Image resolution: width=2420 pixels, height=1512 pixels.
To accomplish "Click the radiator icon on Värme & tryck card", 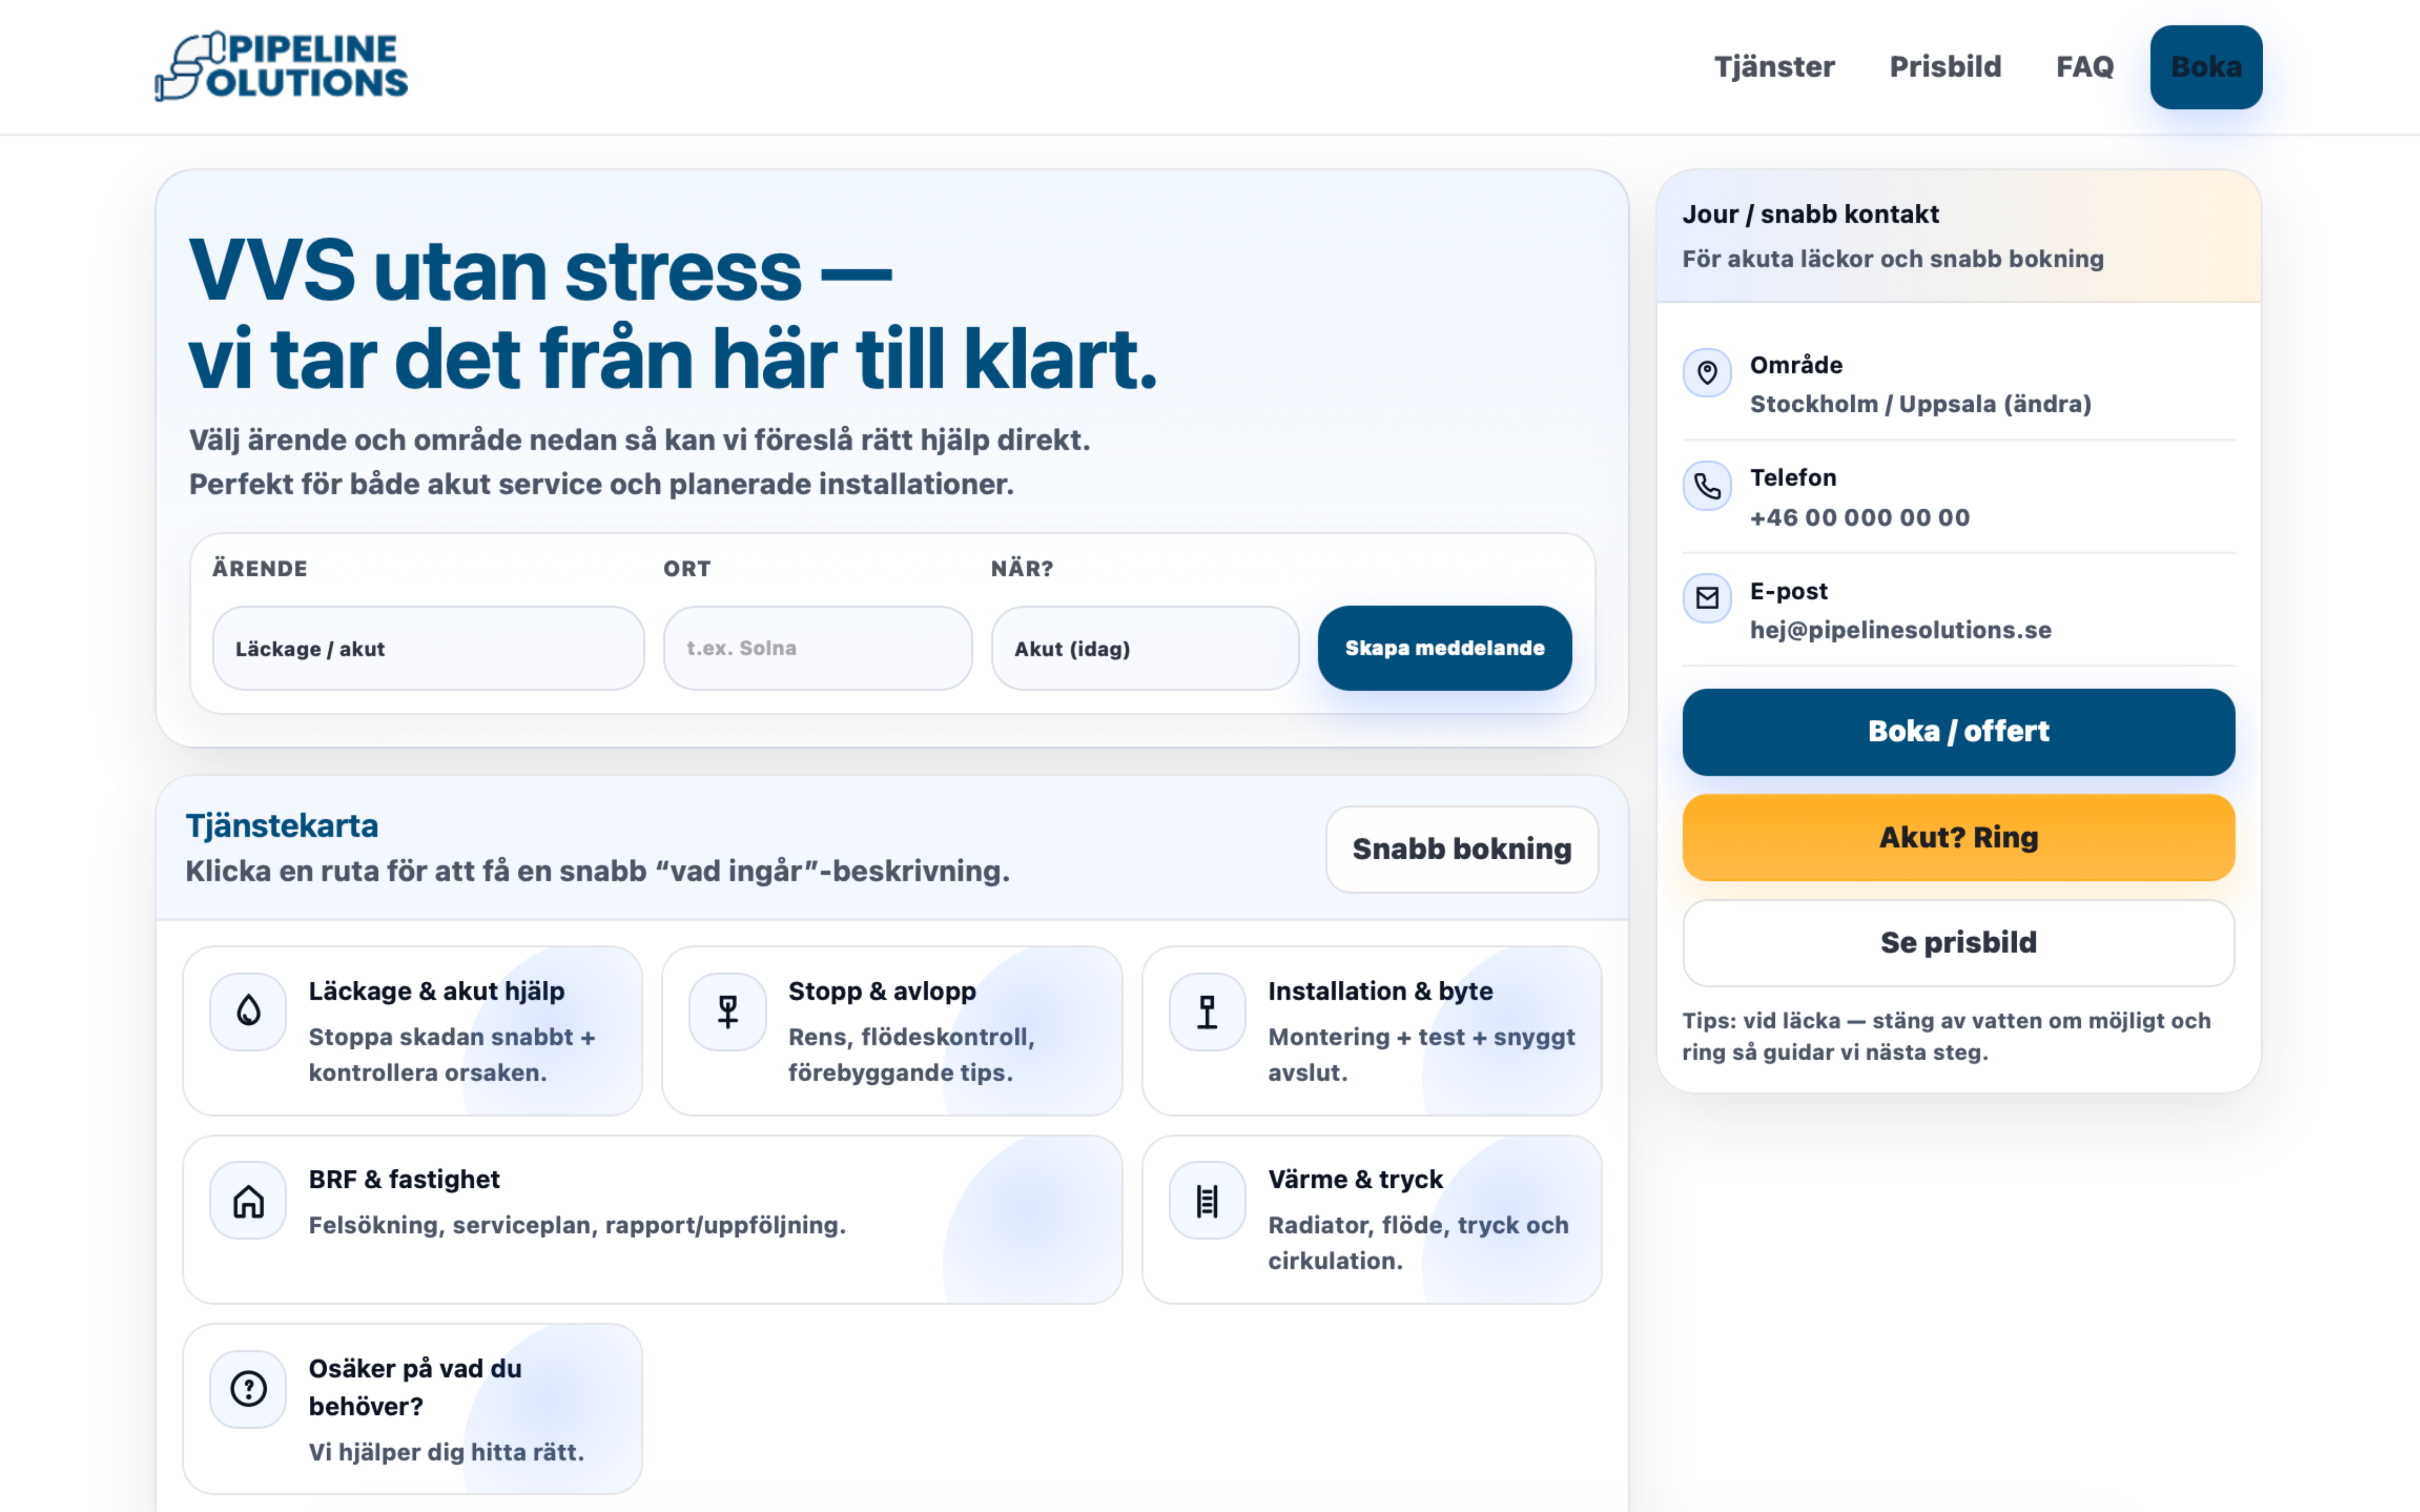I will (x=1206, y=1199).
